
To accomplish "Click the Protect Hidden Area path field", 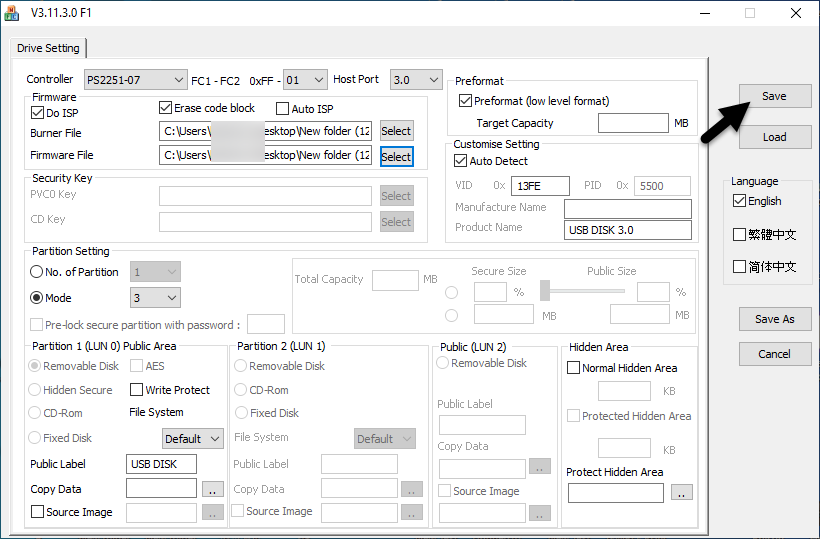I will click(616, 493).
